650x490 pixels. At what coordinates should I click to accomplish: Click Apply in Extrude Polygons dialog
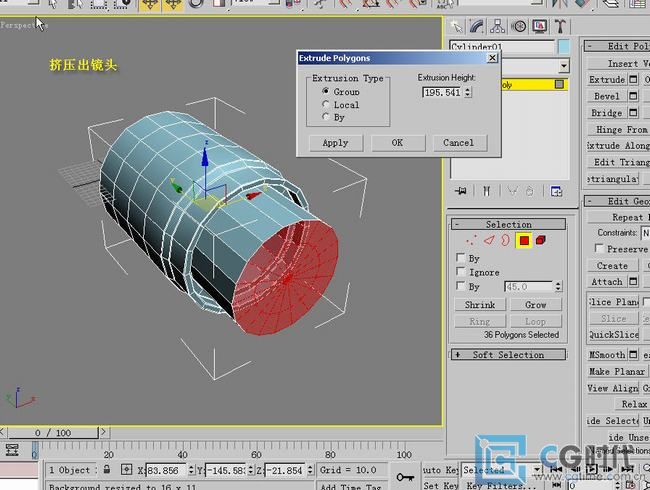[335, 143]
